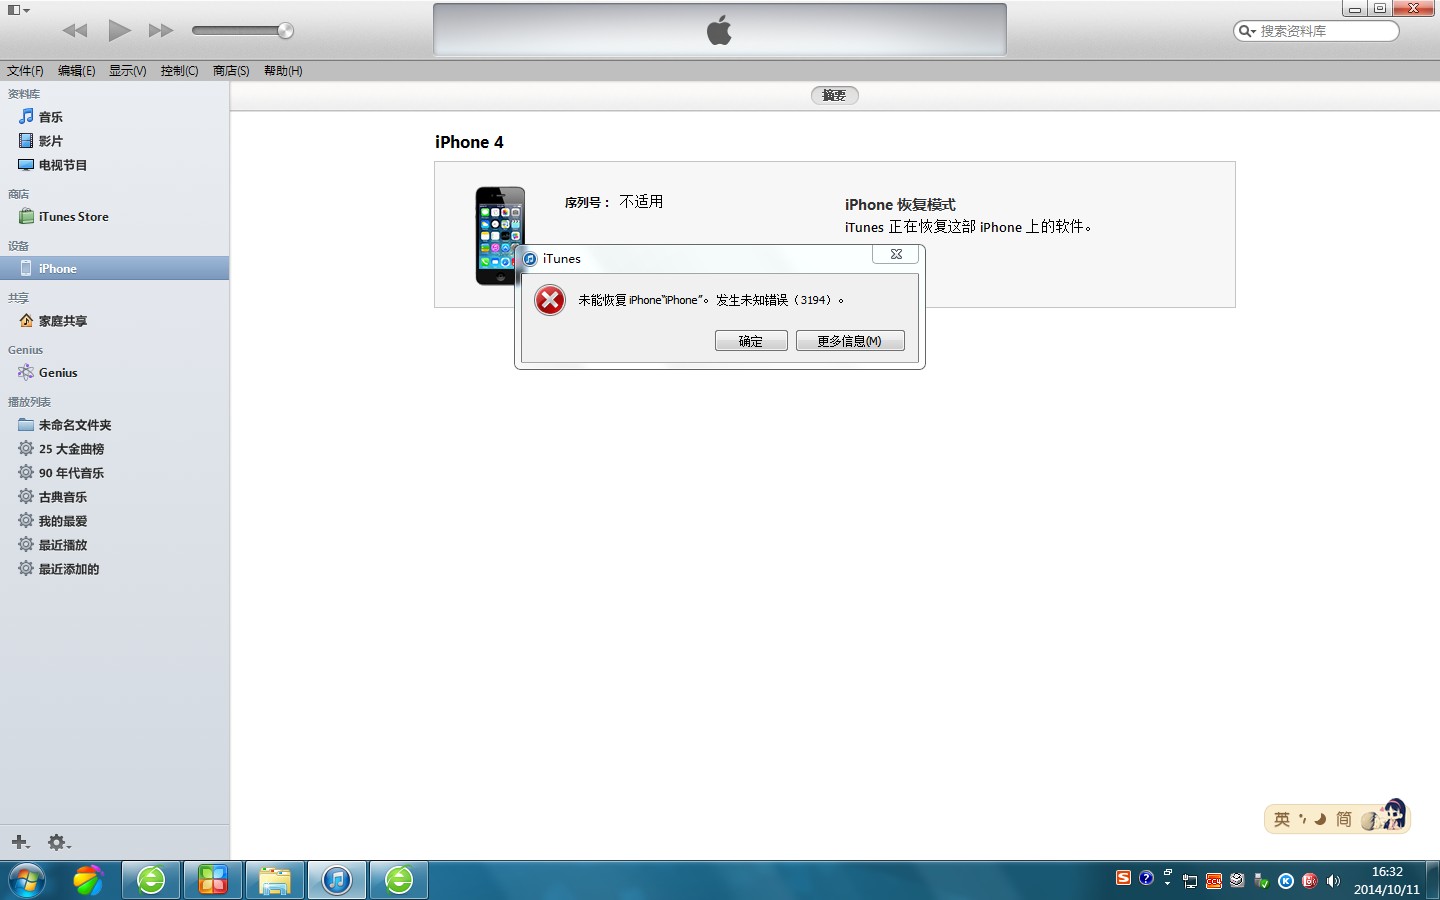Click the iTunes taskbar button
1440x900 pixels.
coord(337,880)
